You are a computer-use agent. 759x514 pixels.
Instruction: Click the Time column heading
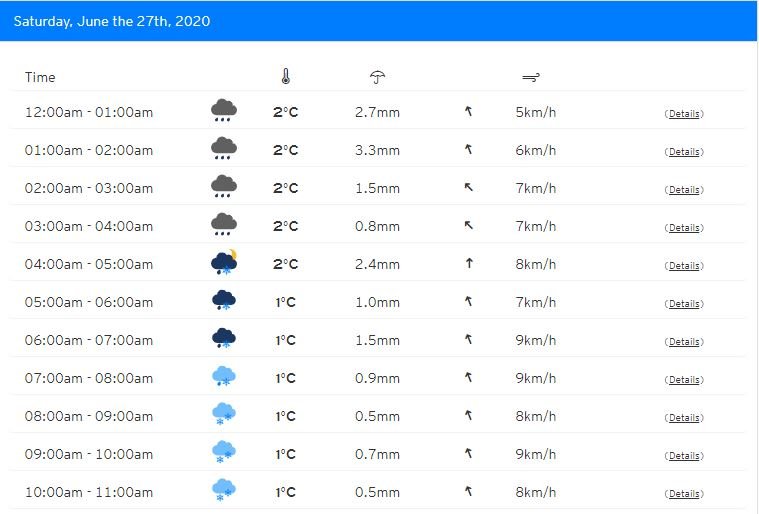[40, 77]
